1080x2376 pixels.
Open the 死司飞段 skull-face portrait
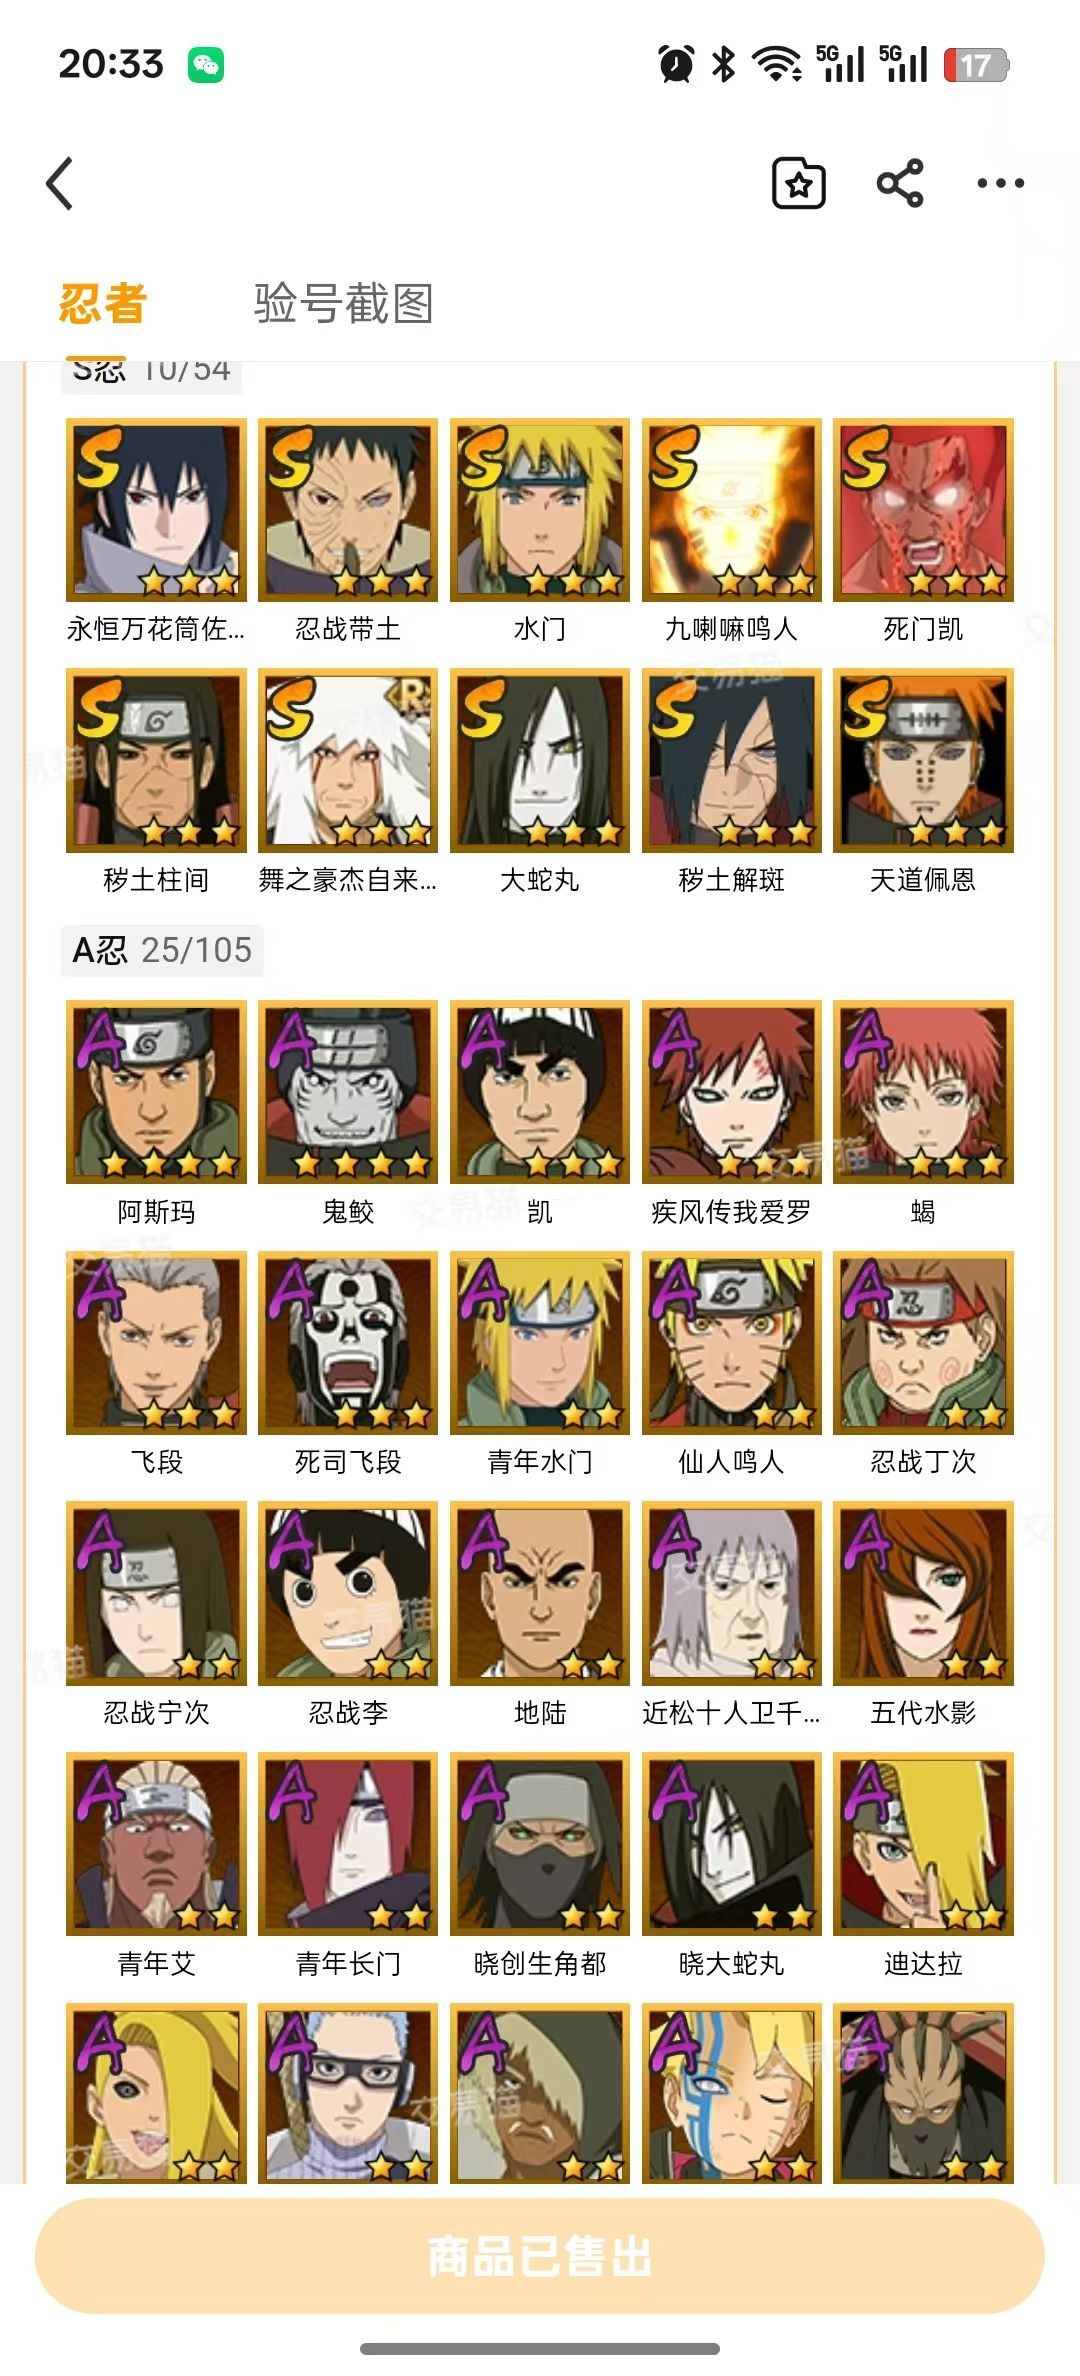(348, 1343)
